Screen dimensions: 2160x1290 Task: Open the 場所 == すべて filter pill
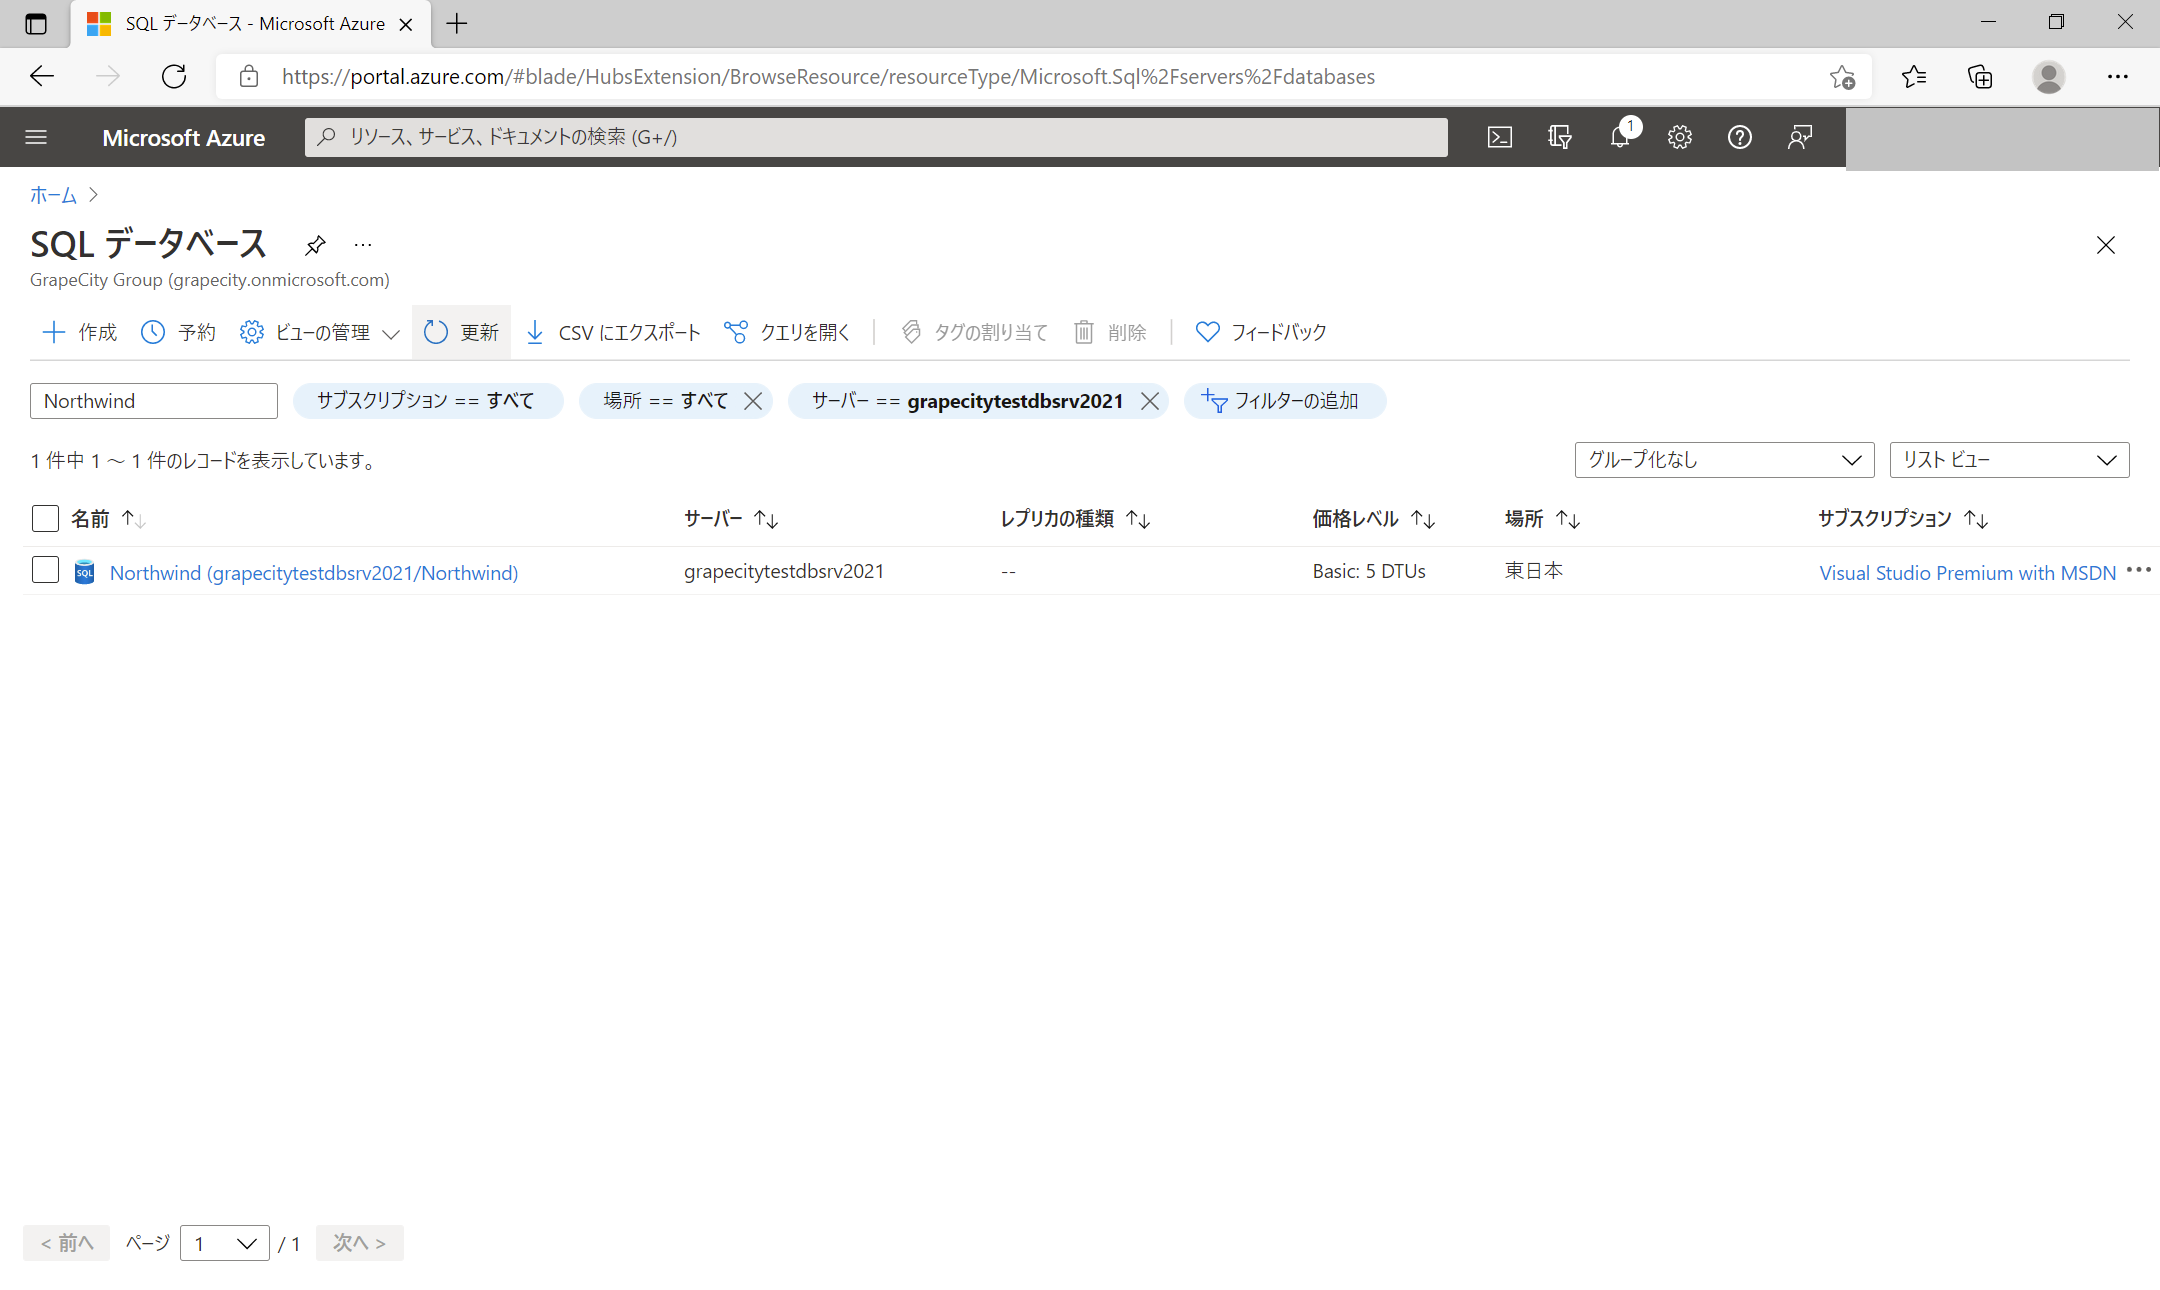pos(665,401)
